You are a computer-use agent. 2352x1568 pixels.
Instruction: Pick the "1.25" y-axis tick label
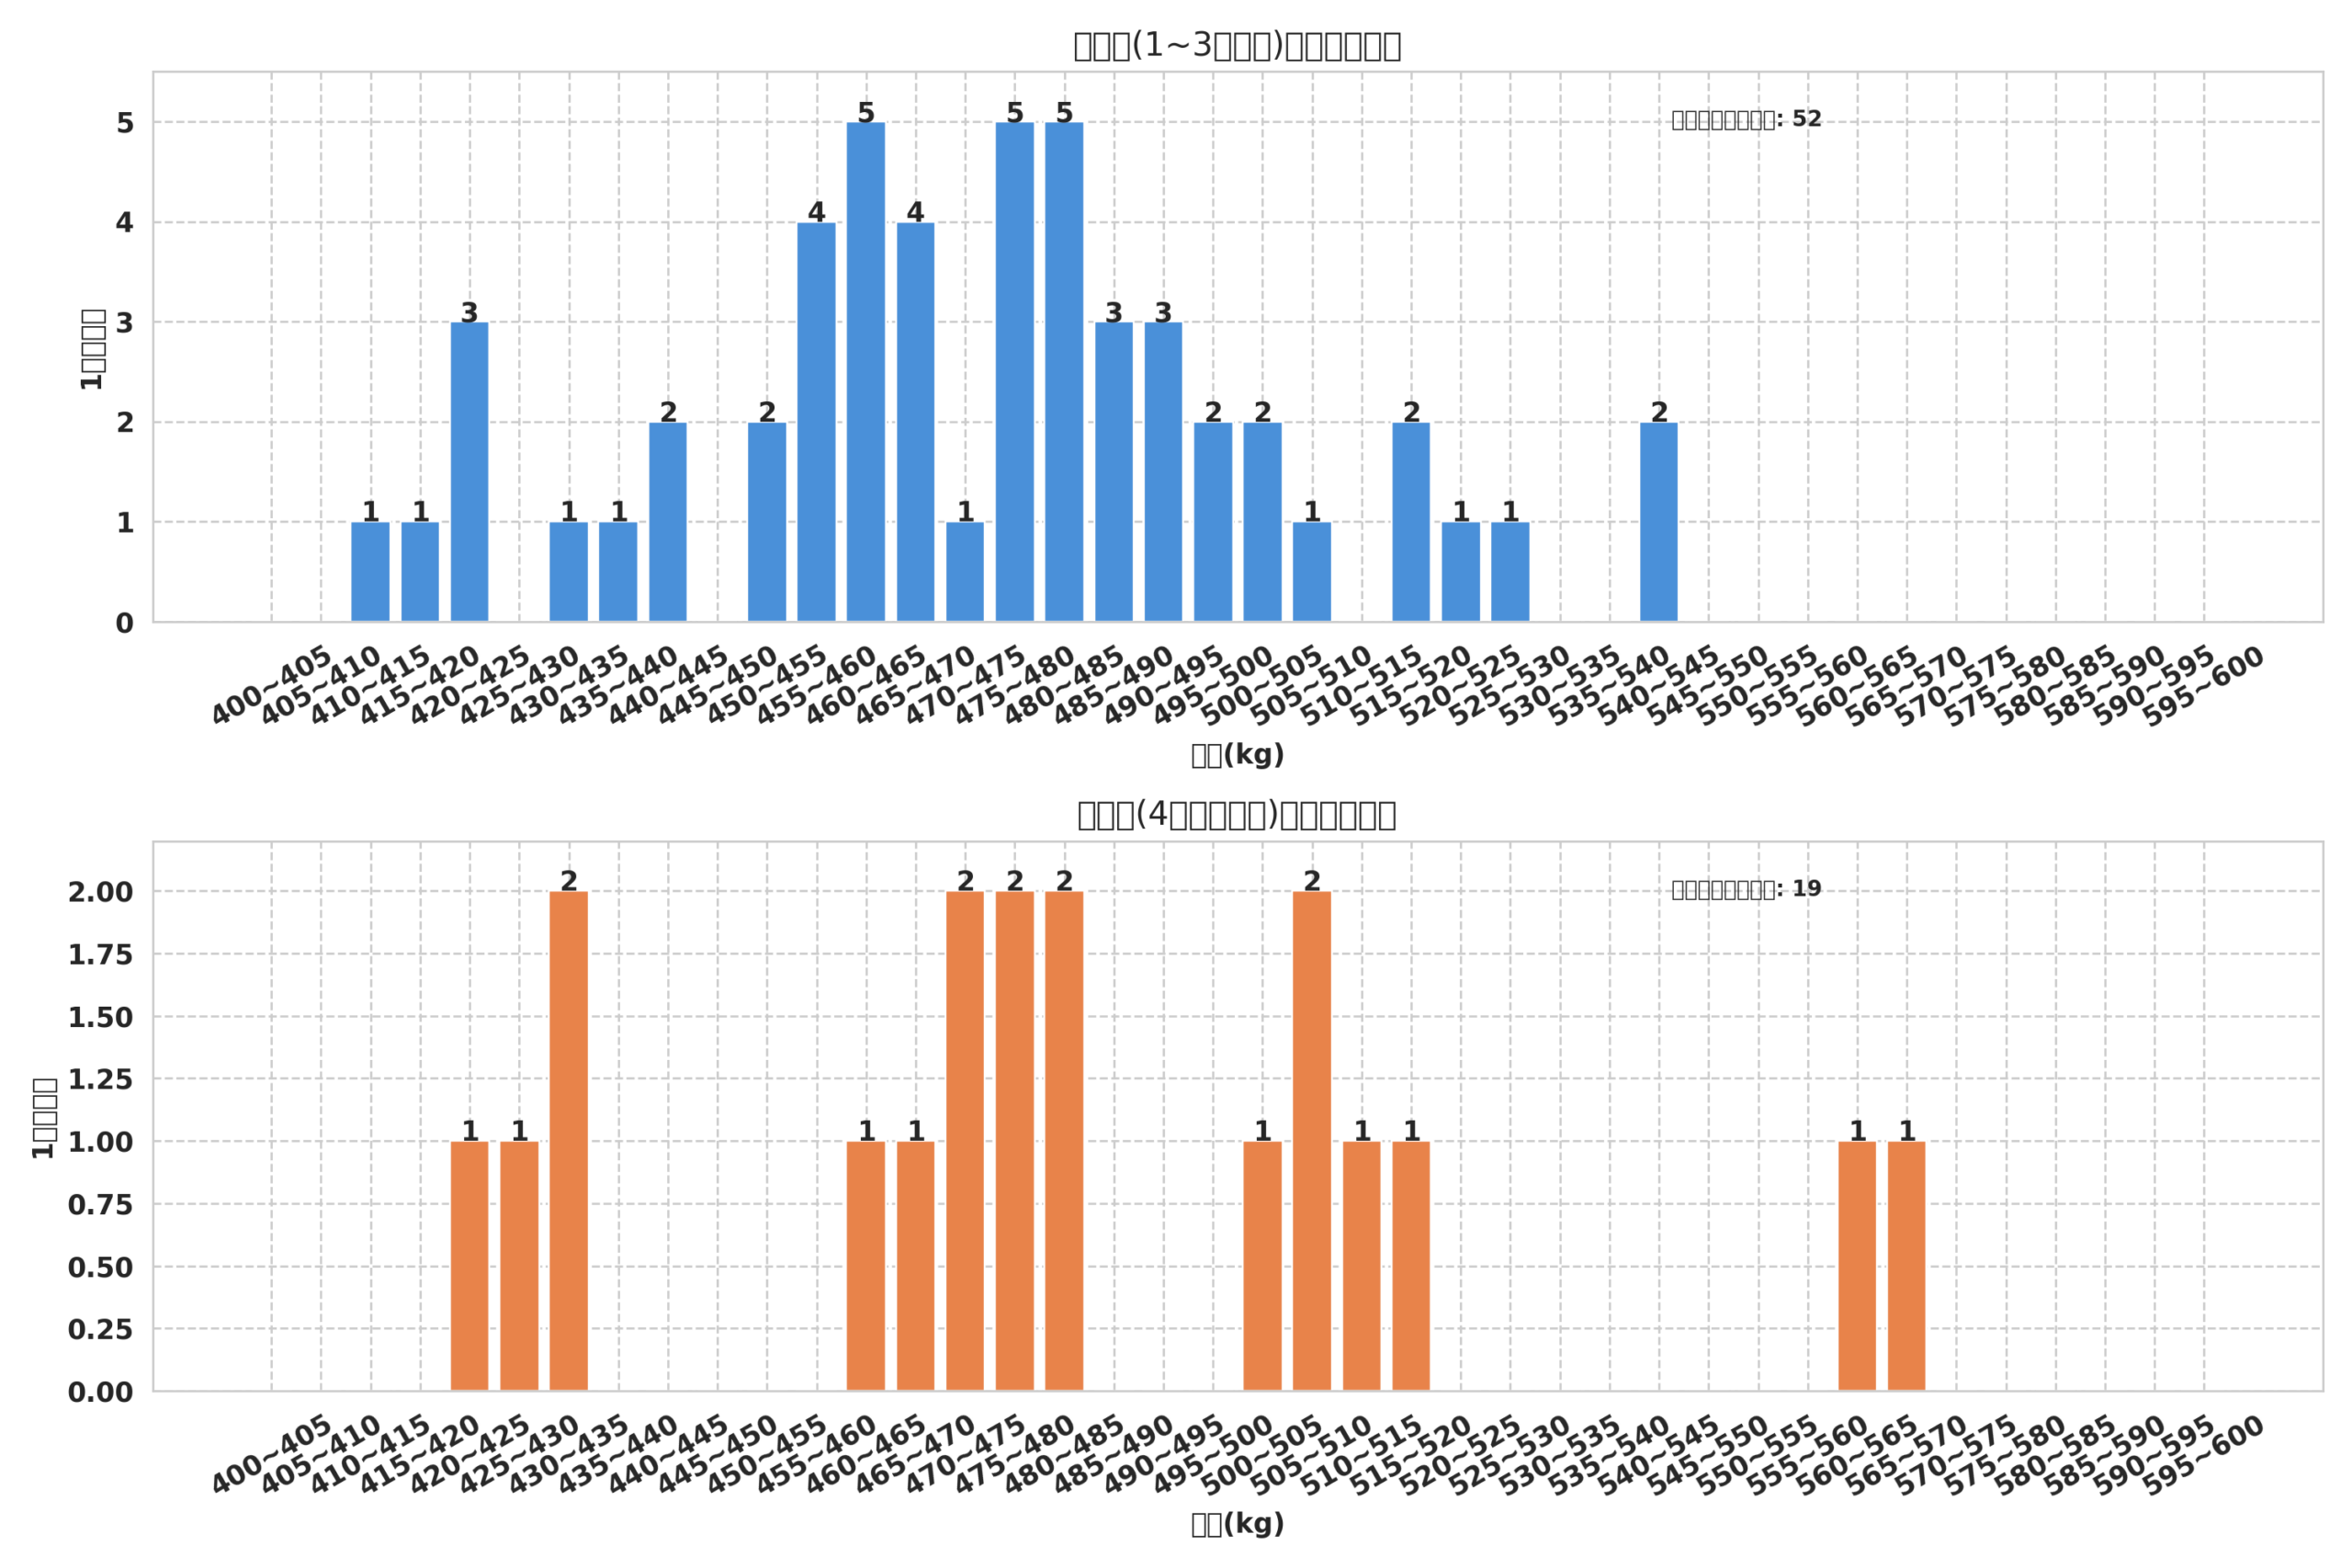100,1080
